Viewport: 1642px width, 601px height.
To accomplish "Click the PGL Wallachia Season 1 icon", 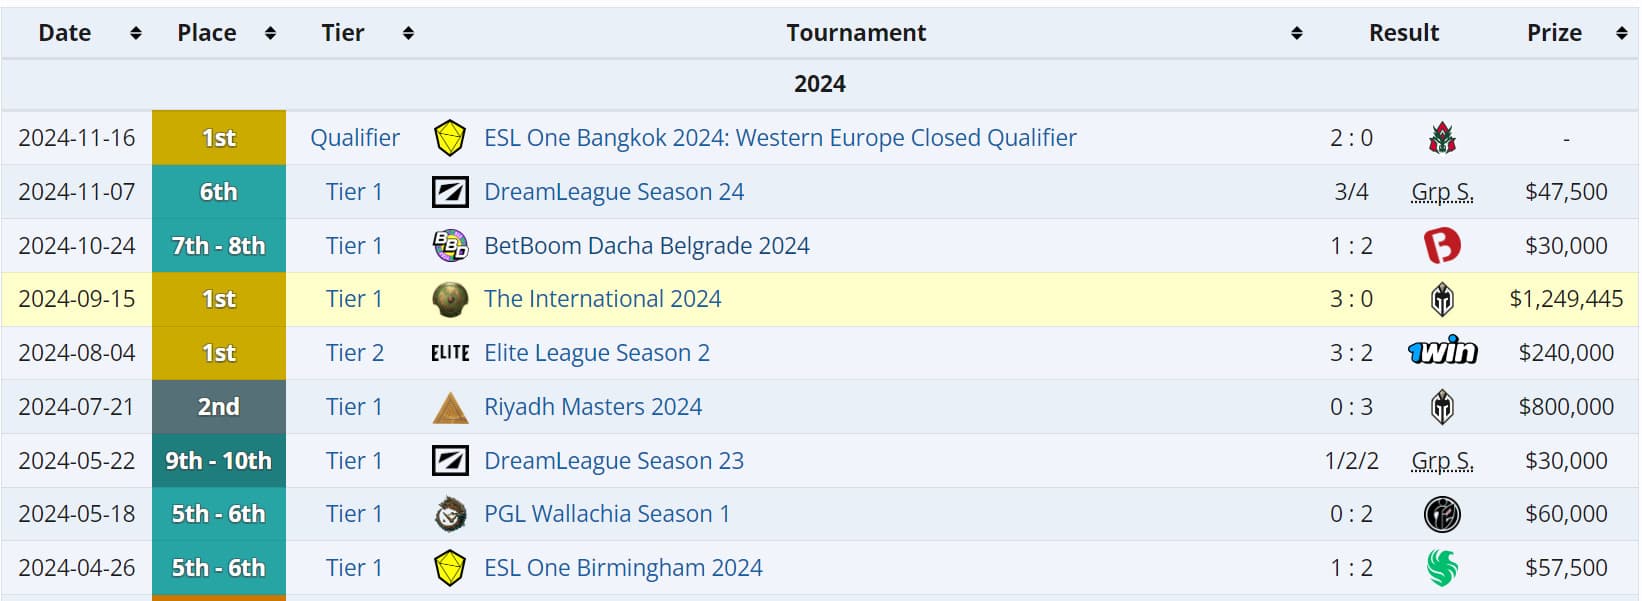I will pyautogui.click(x=450, y=514).
